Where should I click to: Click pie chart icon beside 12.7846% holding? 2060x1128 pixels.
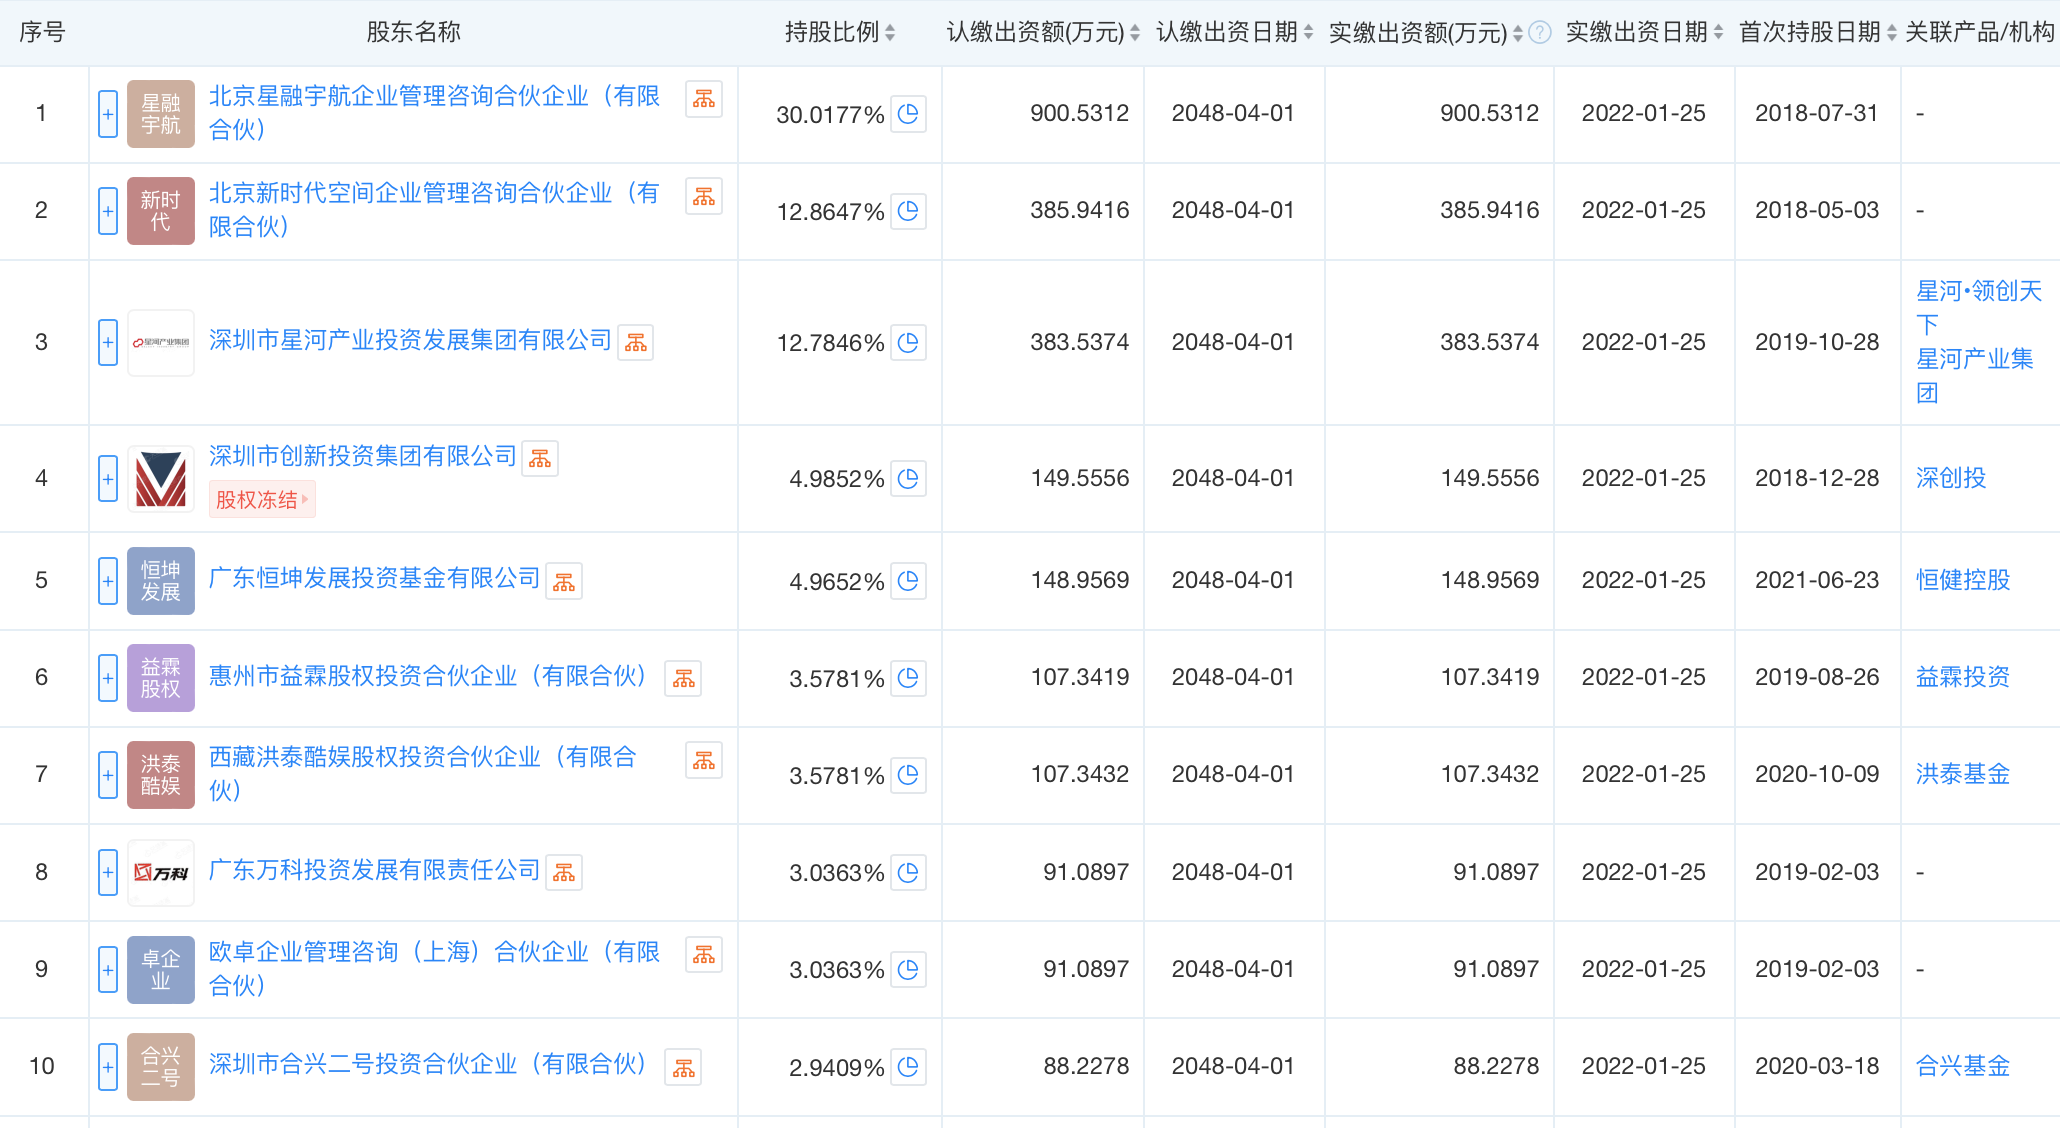pyautogui.click(x=908, y=343)
